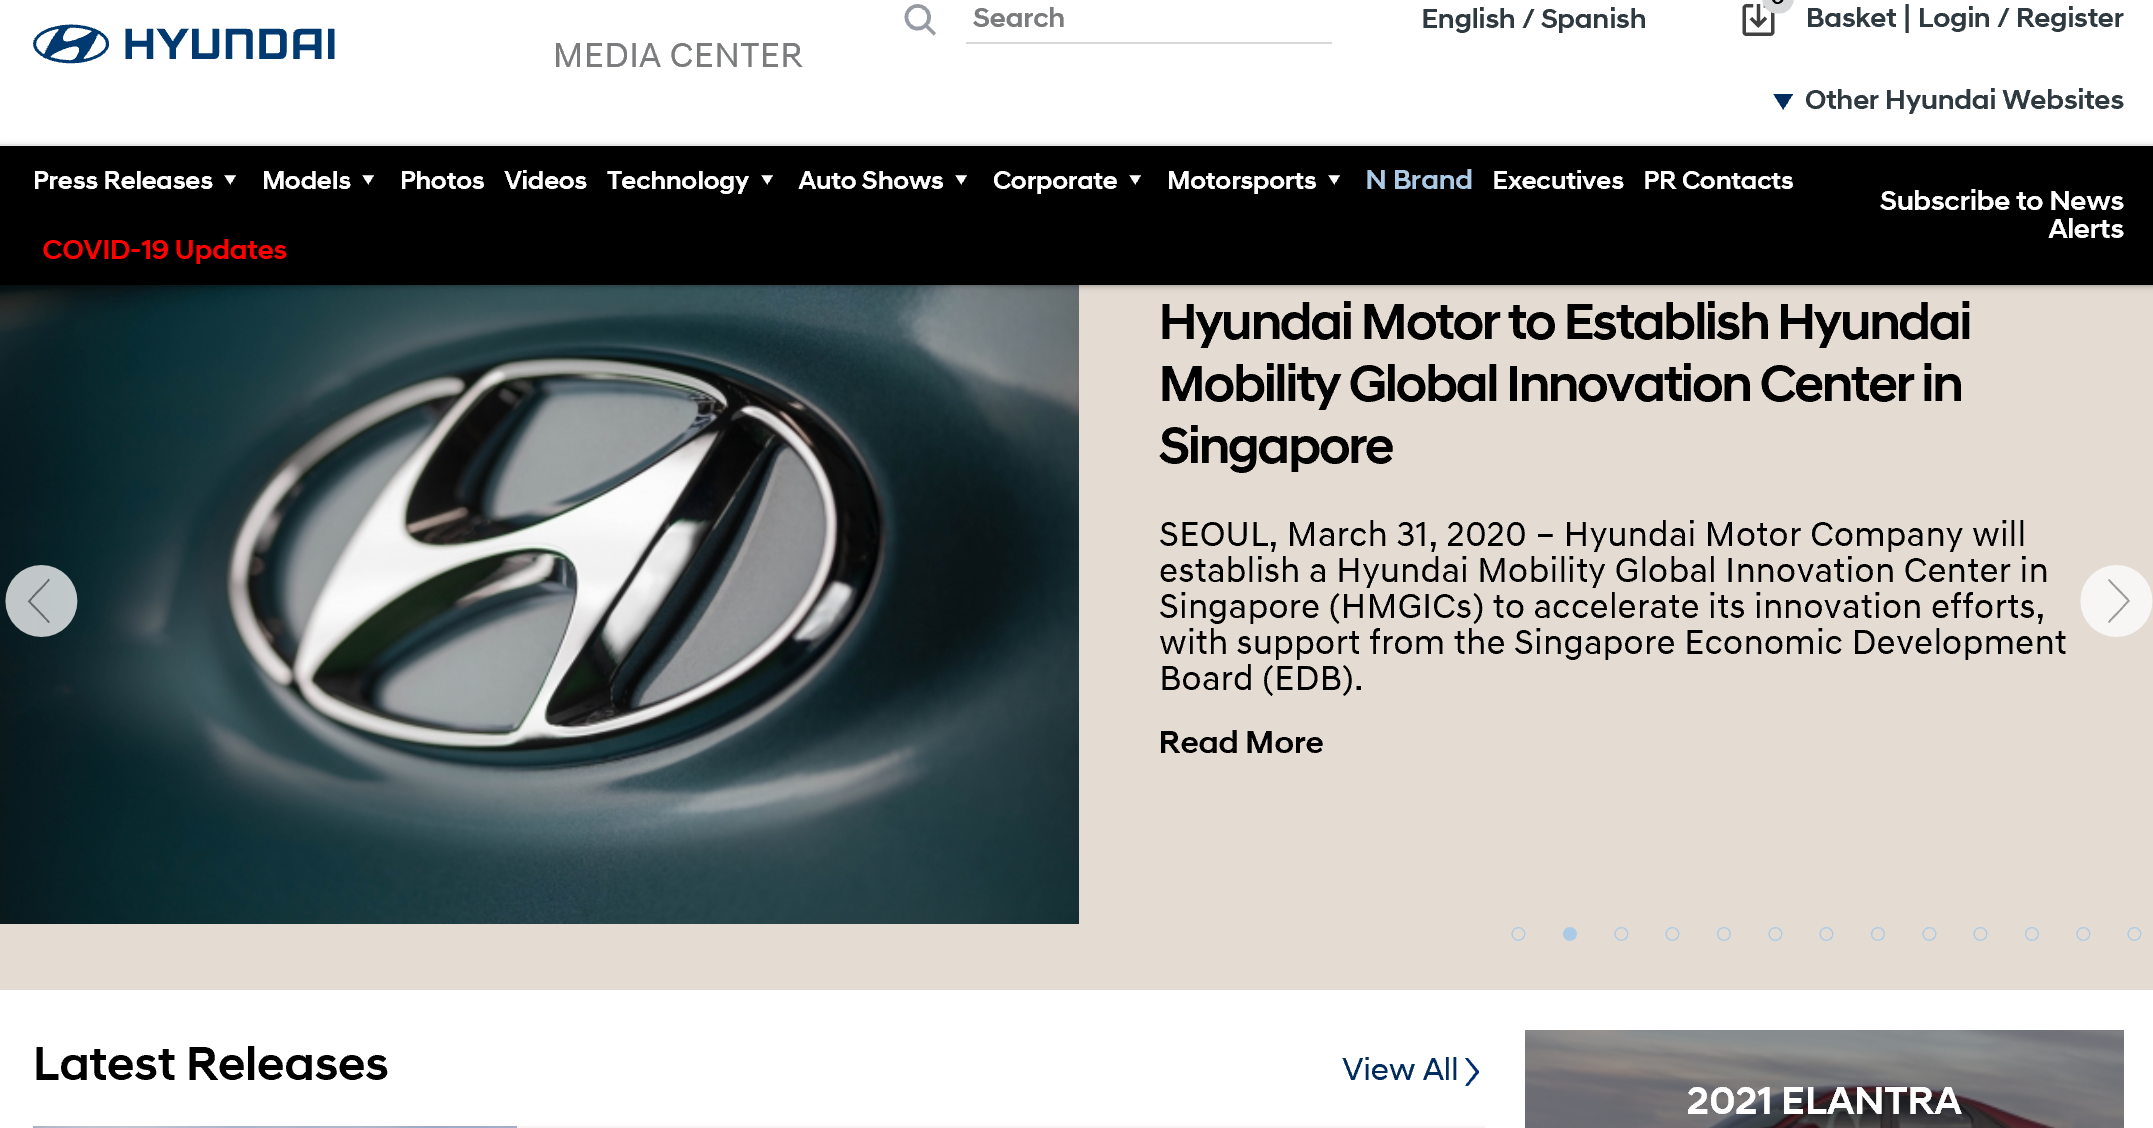The height and width of the screenshot is (1128, 2153).
Task: Click the Basket link
Action: pyautogui.click(x=1850, y=18)
